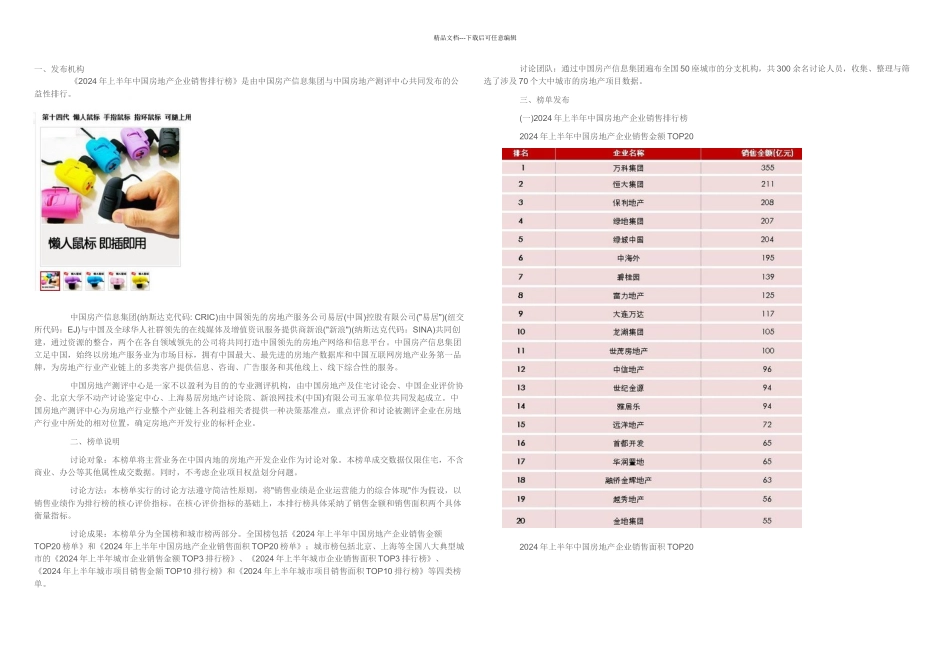Screen dimensions: 950x672
Task: Click the paragraph starting with 讨论方法
Action: [249, 503]
